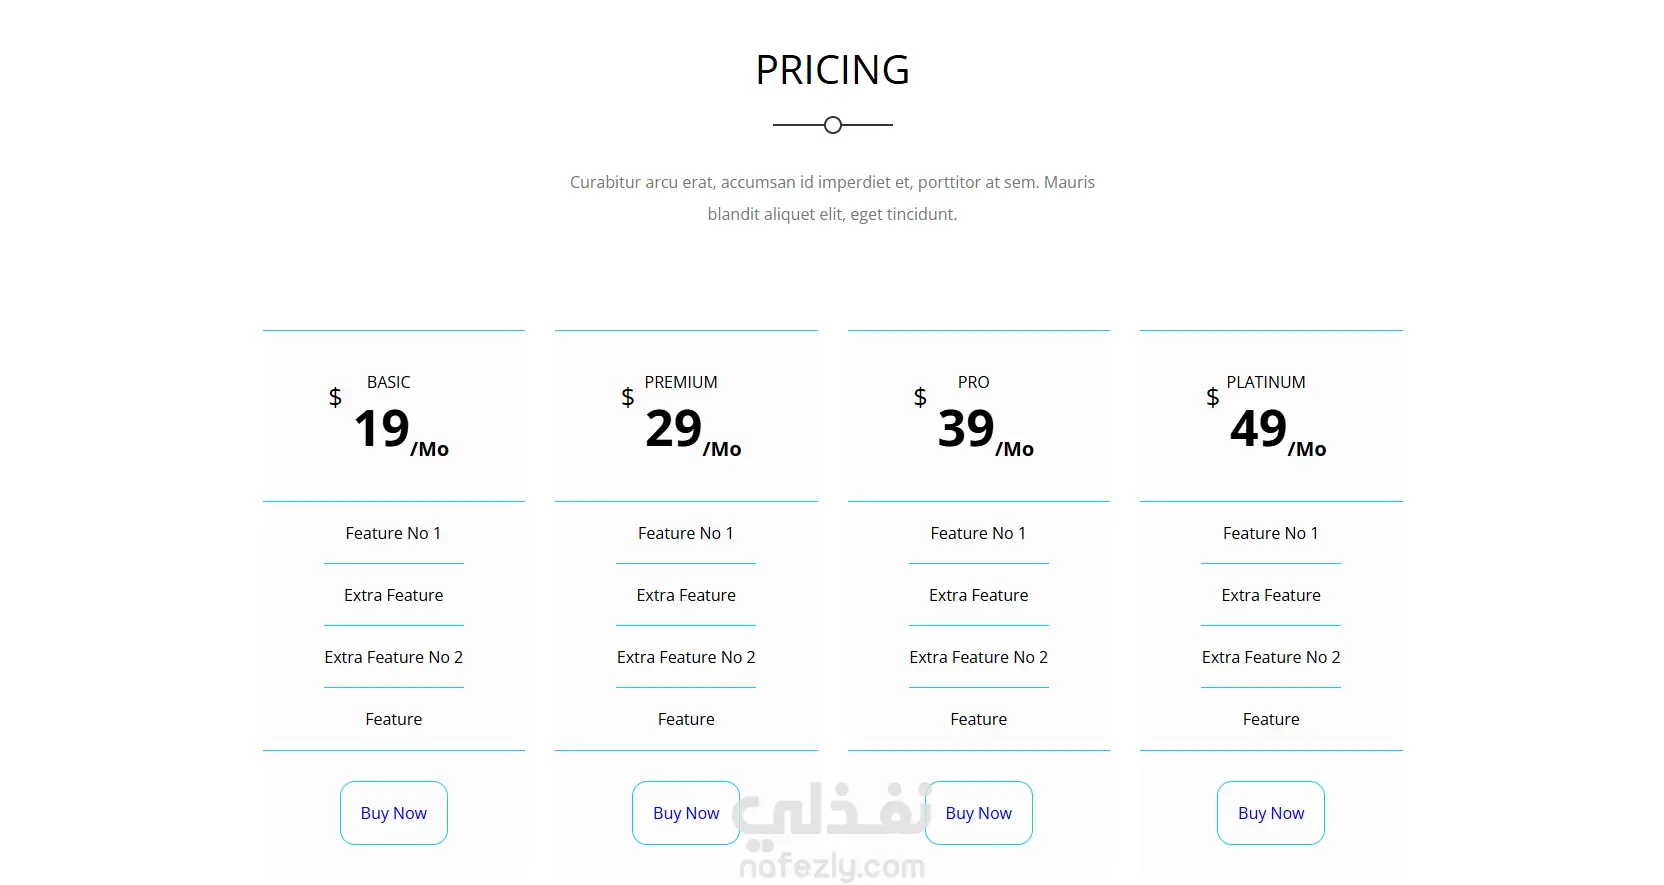Viewport: 1664px width, 885px height.
Task: Click Buy Now under the Pro plan
Action: point(979,813)
